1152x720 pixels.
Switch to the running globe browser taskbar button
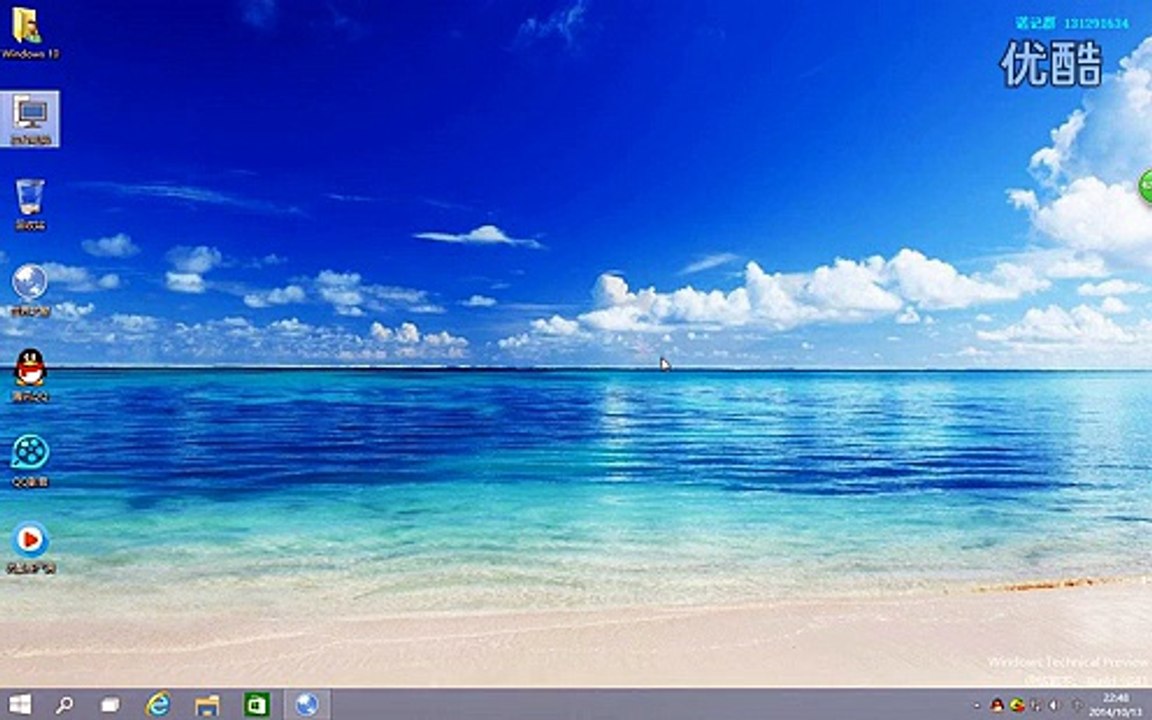[306, 705]
